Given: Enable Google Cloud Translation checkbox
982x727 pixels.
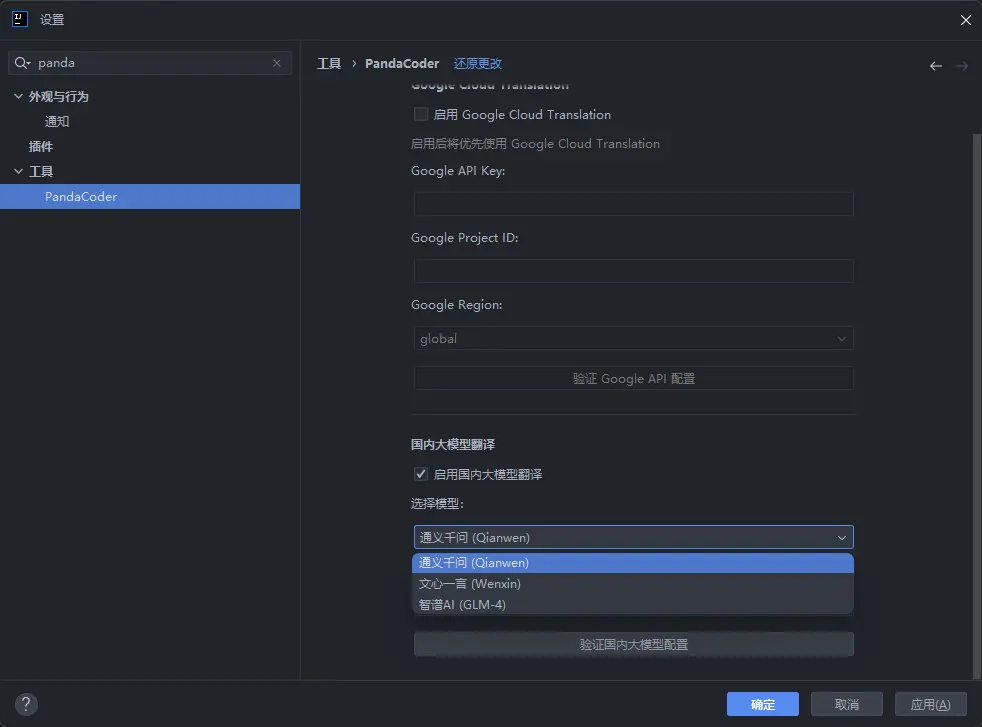Looking at the screenshot, I should [421, 114].
